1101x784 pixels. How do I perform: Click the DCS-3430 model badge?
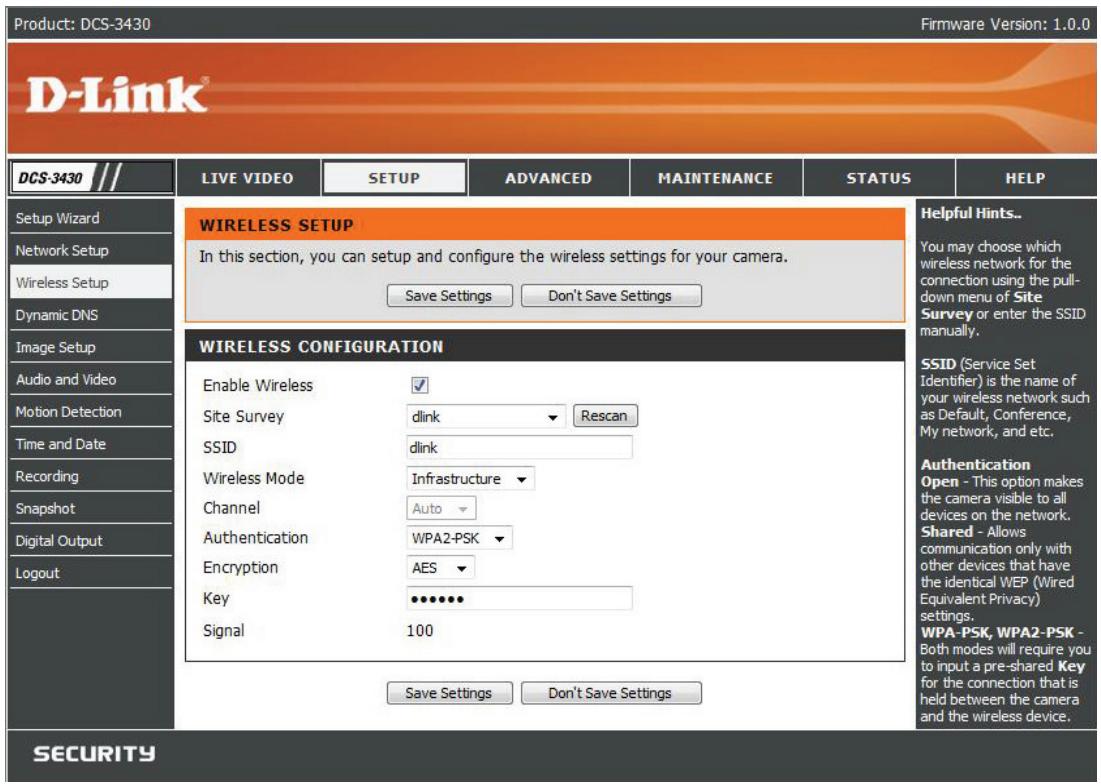(91, 178)
